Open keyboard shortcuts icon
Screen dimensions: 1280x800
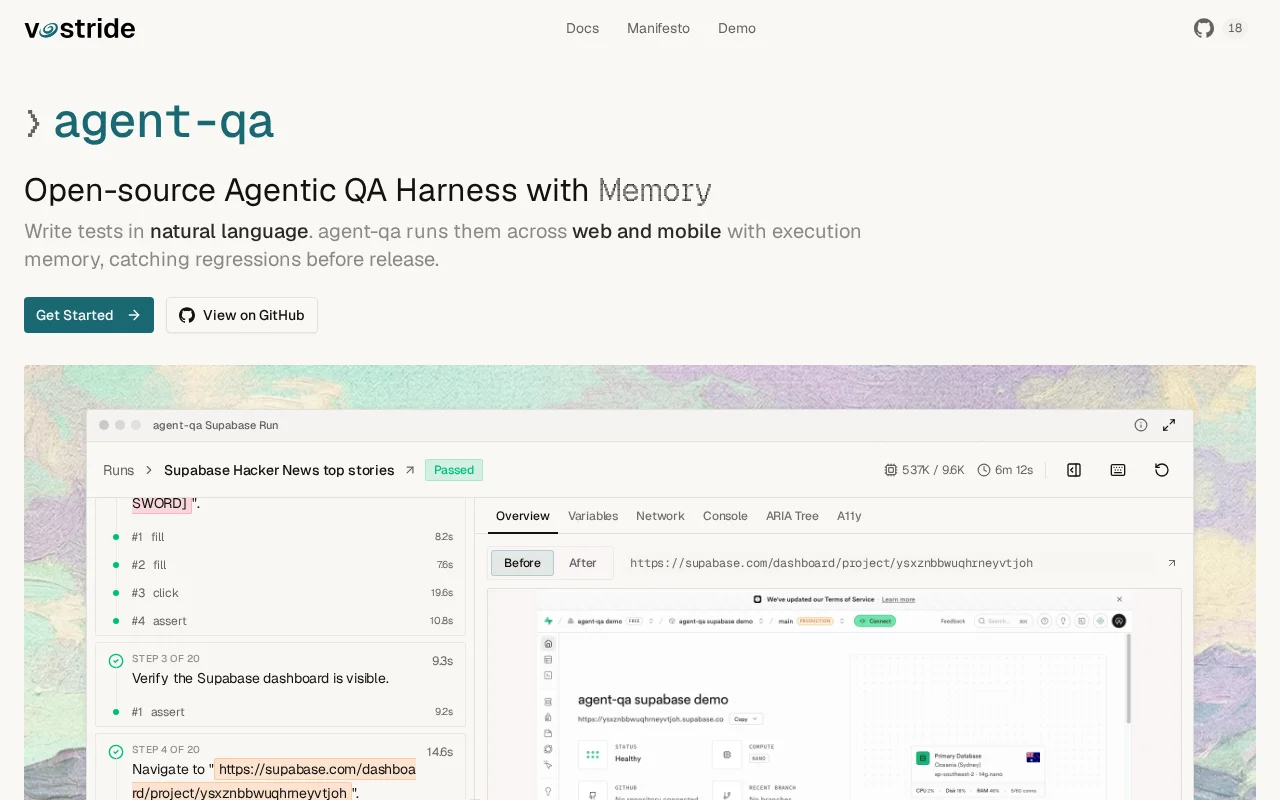point(1118,470)
